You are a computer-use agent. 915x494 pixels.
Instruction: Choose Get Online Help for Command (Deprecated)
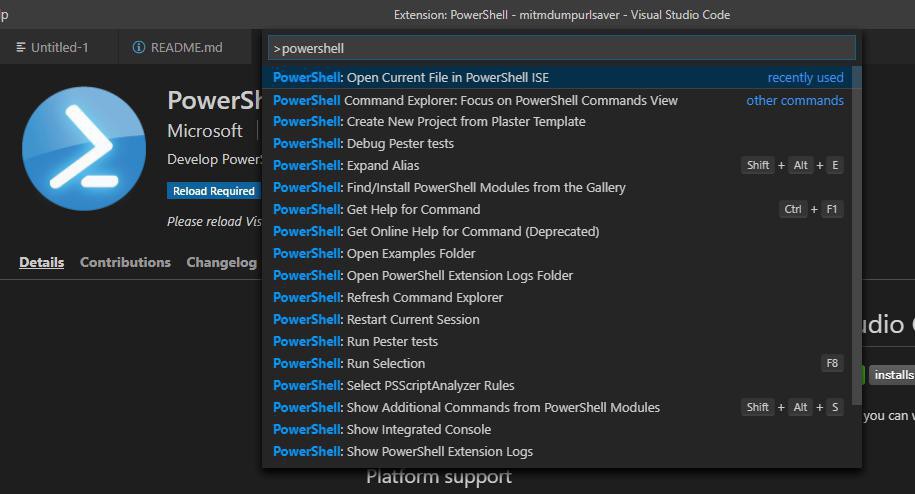tap(557, 232)
